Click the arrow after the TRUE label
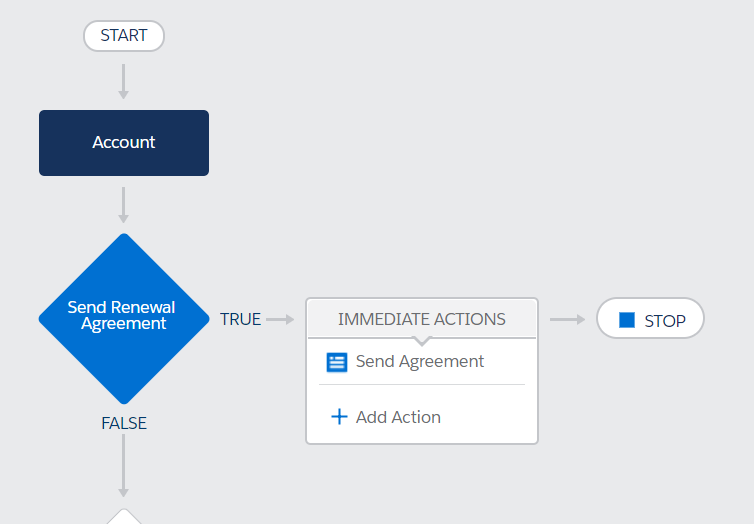754x524 pixels. [x=280, y=319]
